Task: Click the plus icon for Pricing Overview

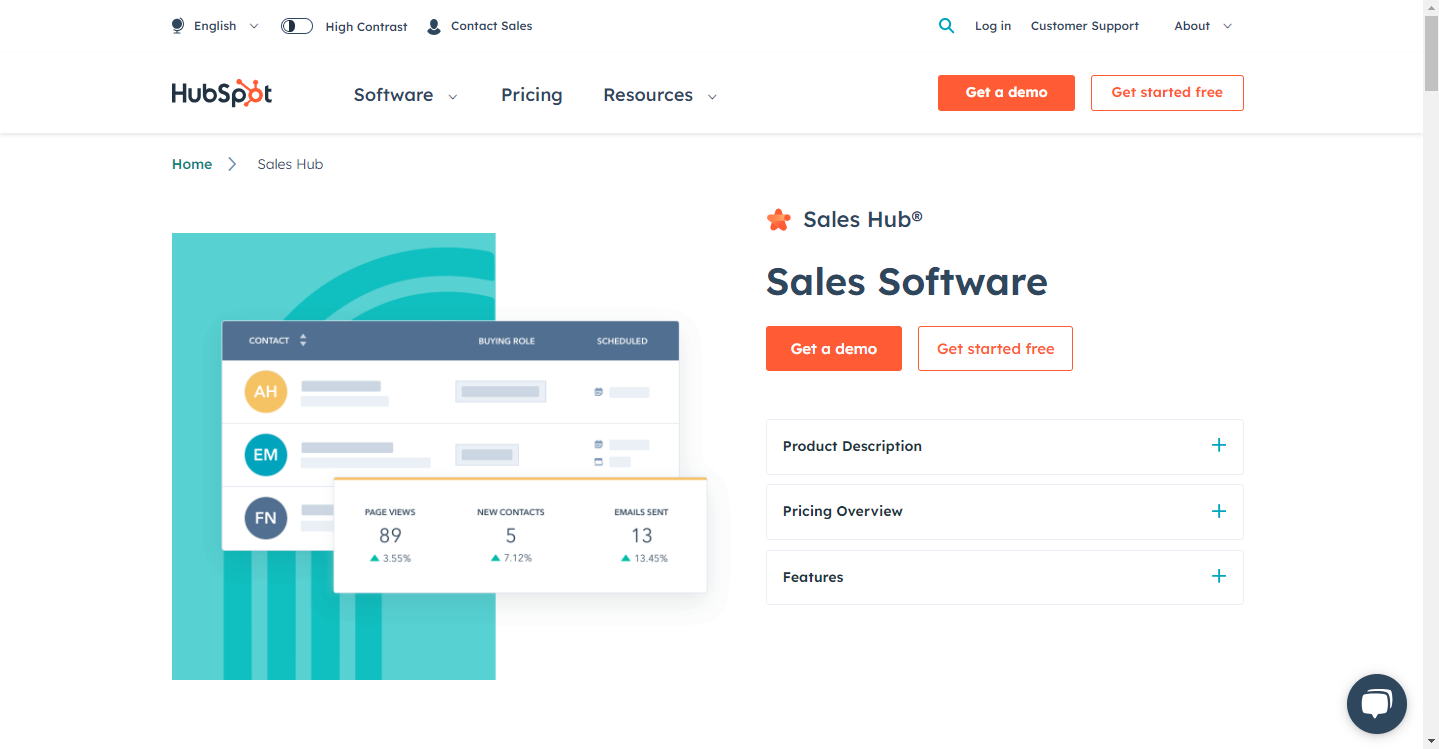Action: click(1218, 511)
